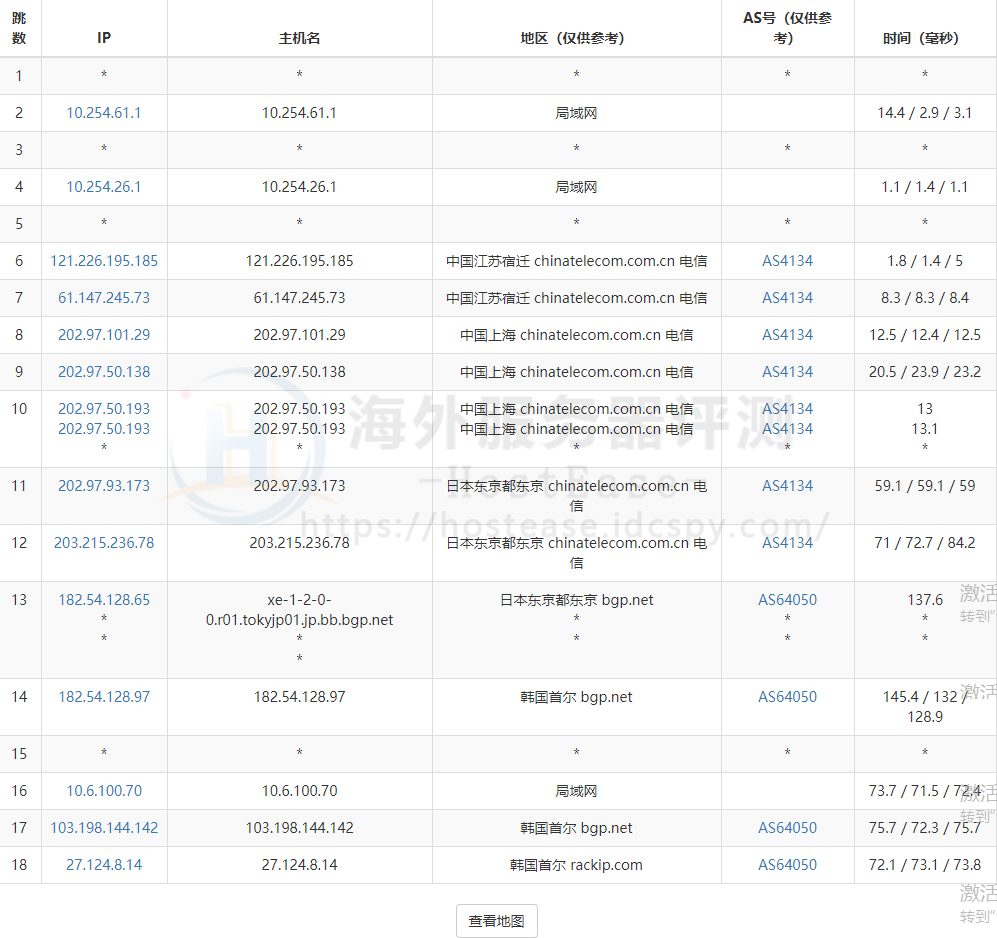Open the AS64050 link in hop 13
The image size is (997, 938).
787,600
